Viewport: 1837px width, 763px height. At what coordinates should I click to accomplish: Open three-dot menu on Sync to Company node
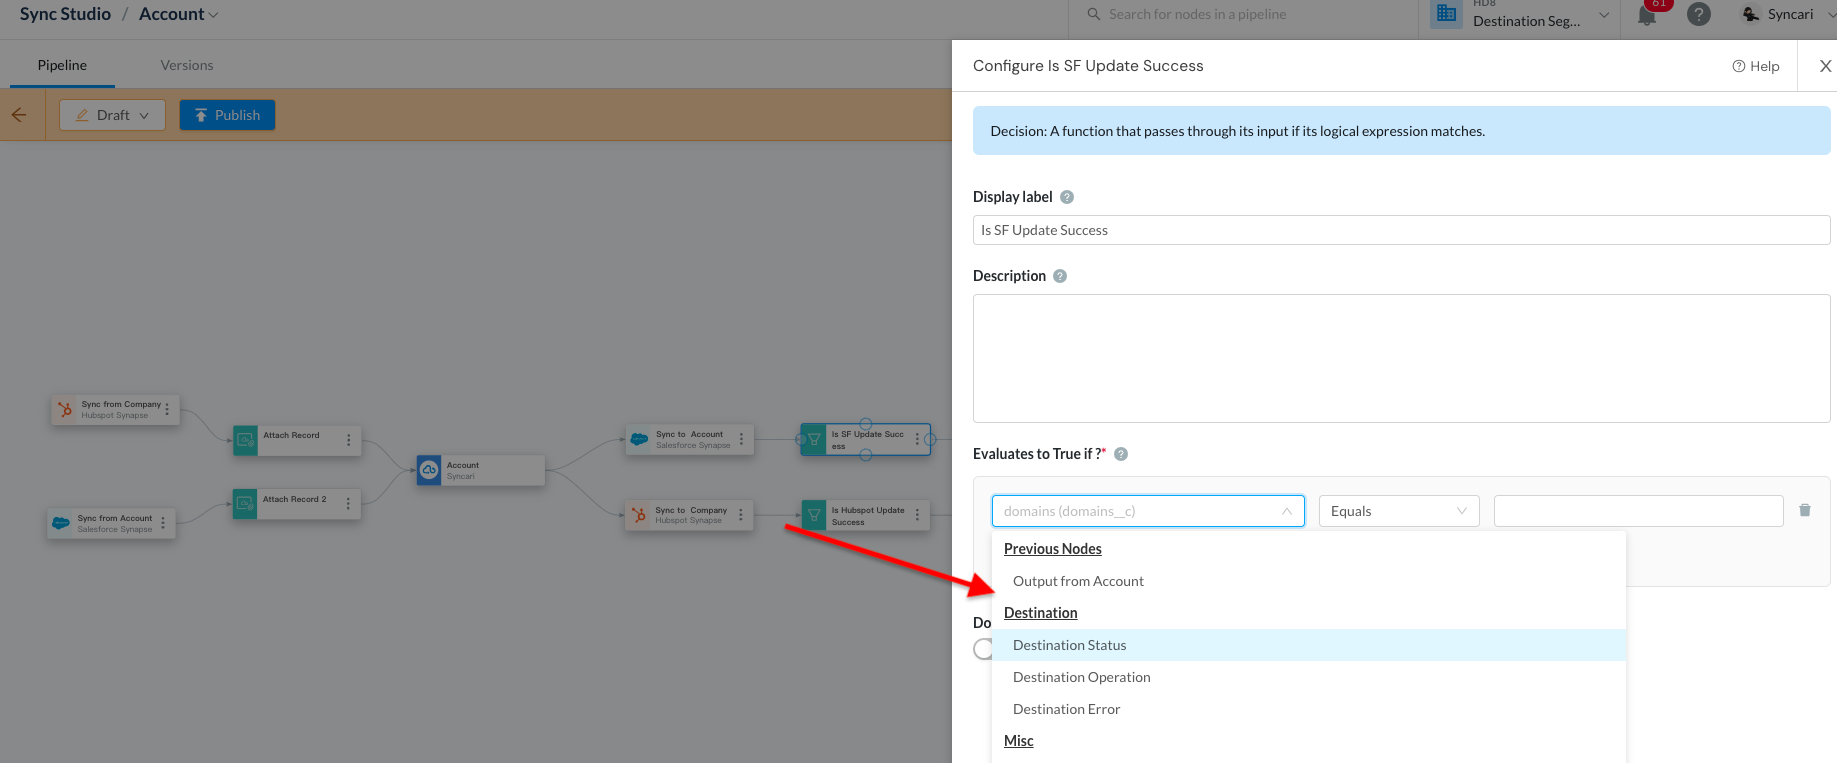741,514
